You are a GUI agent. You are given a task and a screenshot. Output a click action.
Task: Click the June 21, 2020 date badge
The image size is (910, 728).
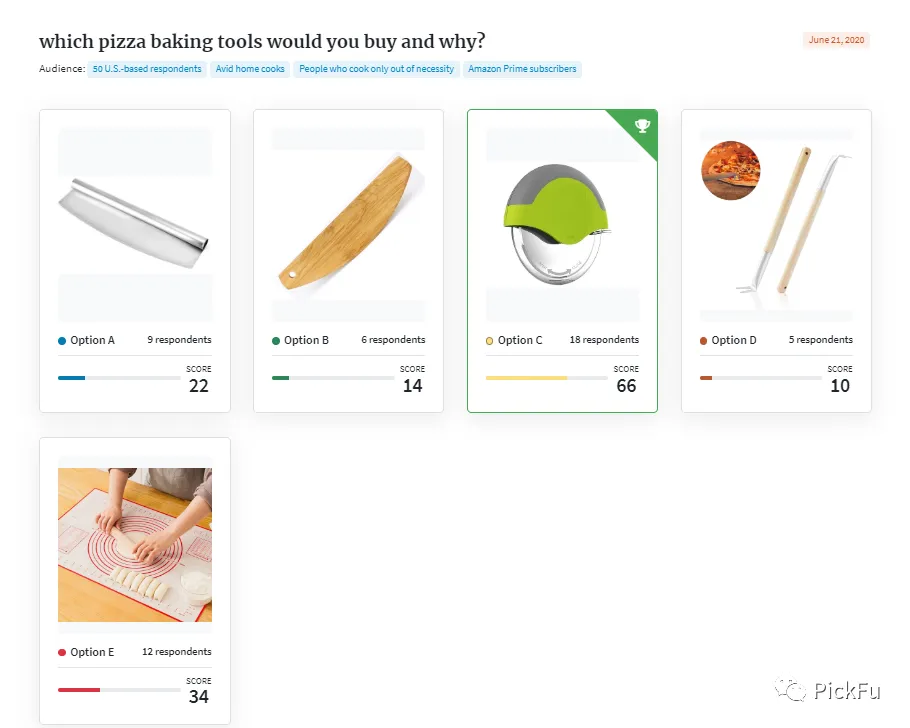836,40
